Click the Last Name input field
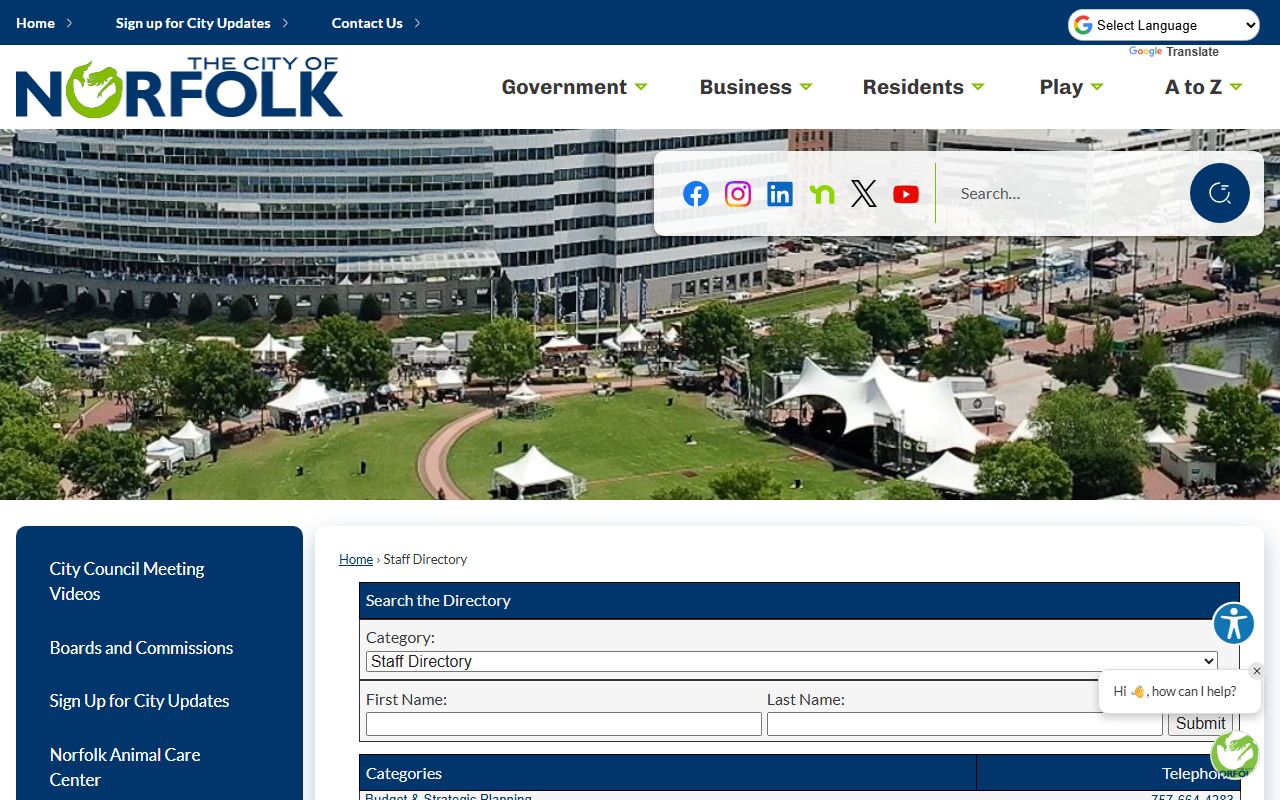 [965, 724]
